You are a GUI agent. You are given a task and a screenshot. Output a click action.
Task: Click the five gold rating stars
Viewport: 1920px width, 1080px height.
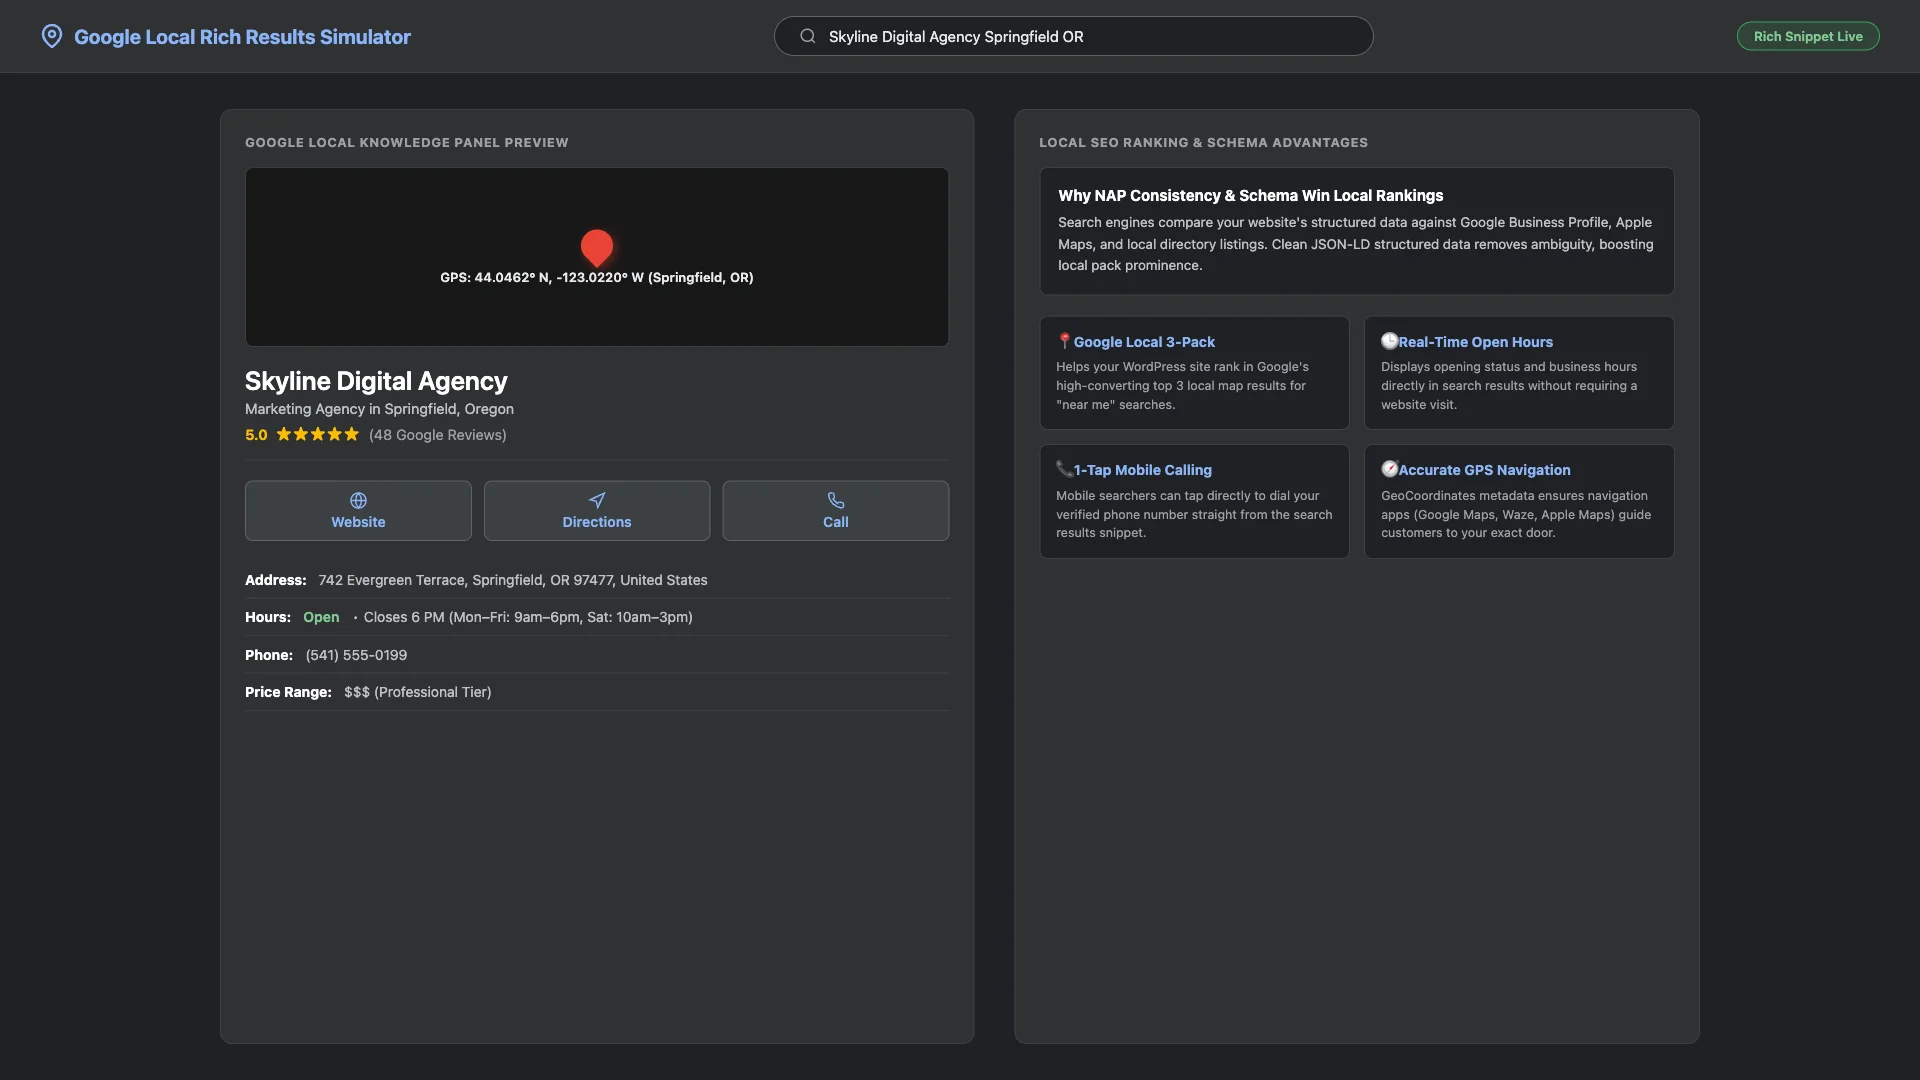[x=317, y=434]
